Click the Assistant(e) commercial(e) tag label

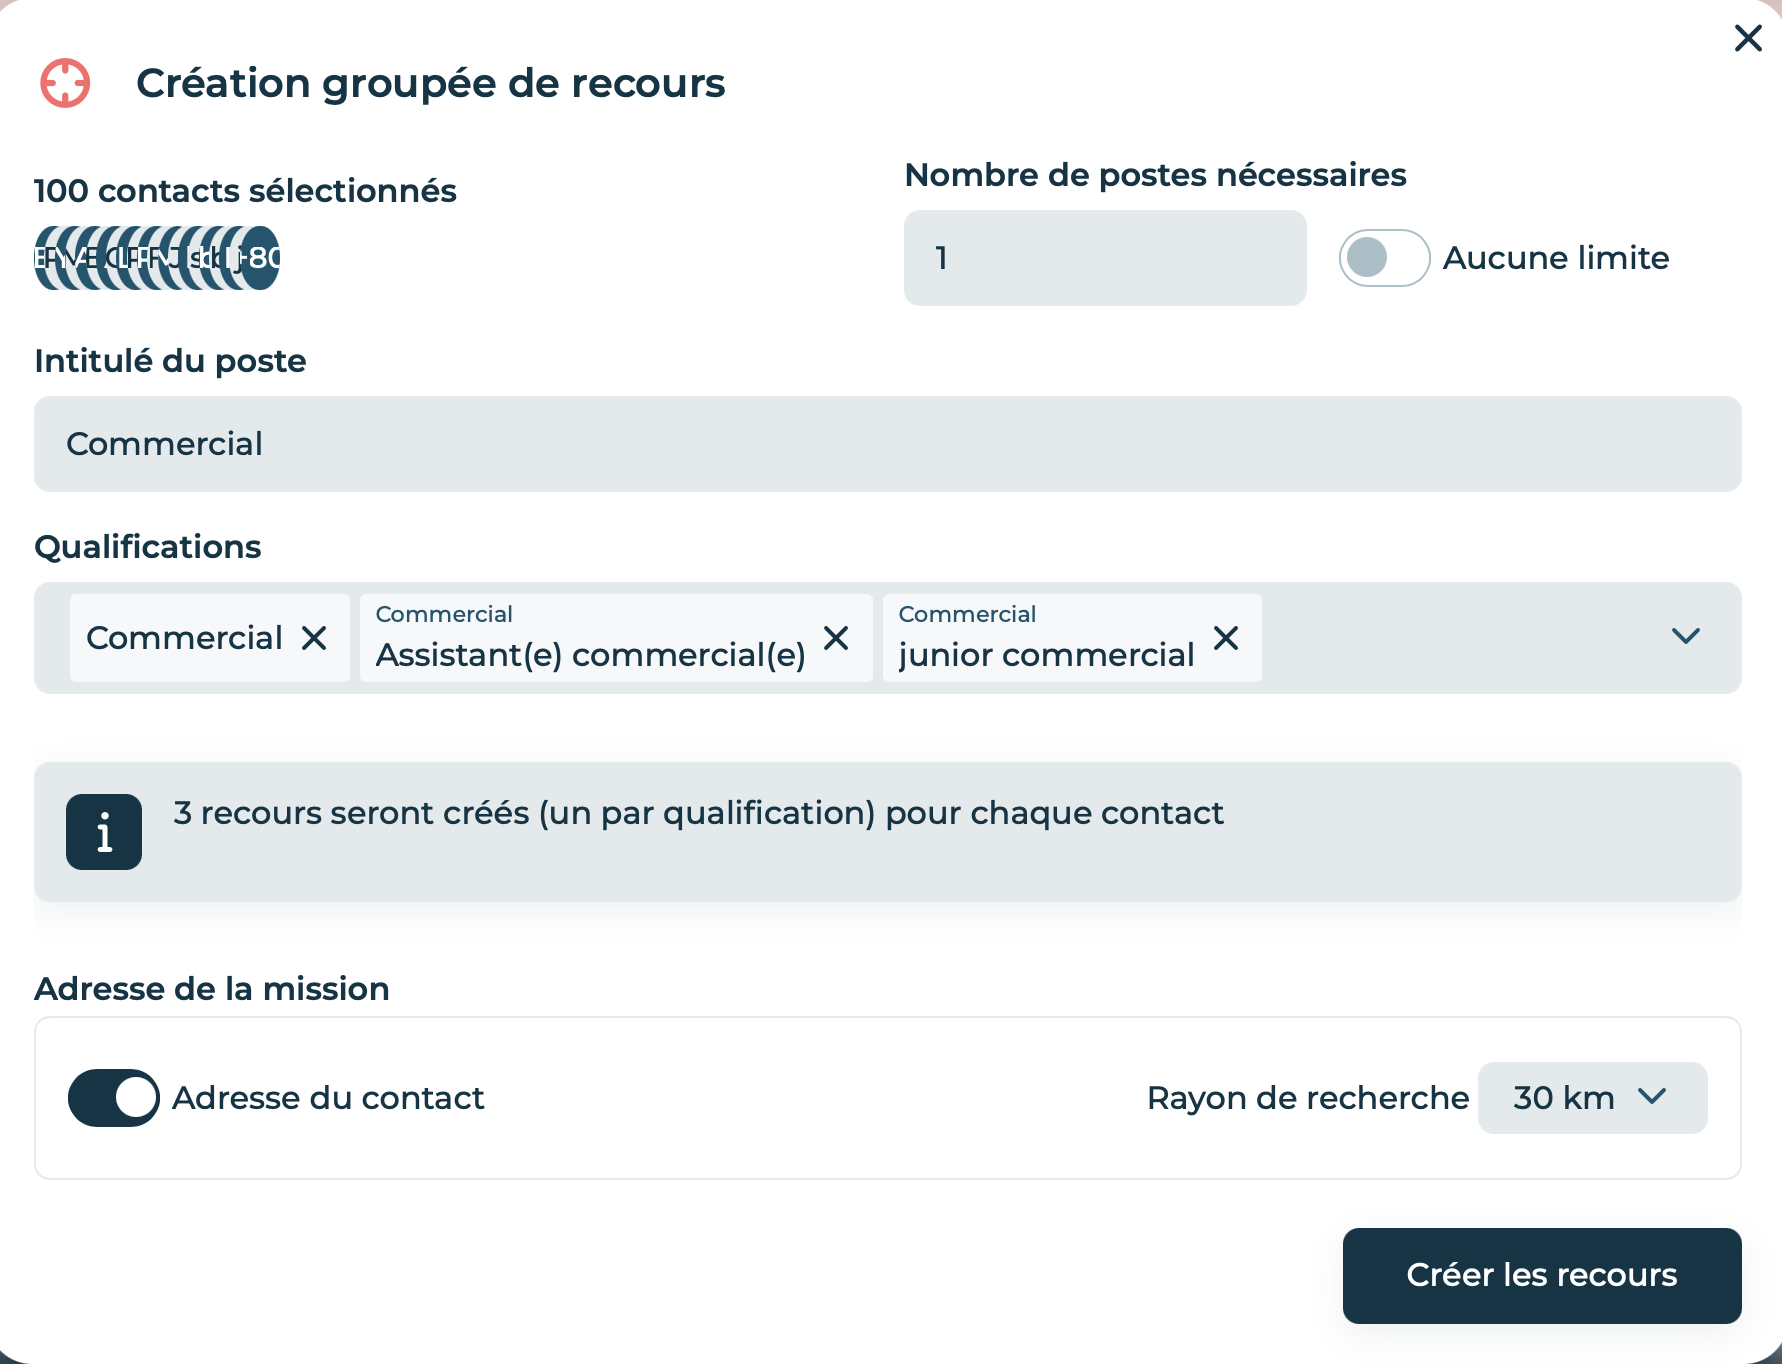[x=590, y=655]
